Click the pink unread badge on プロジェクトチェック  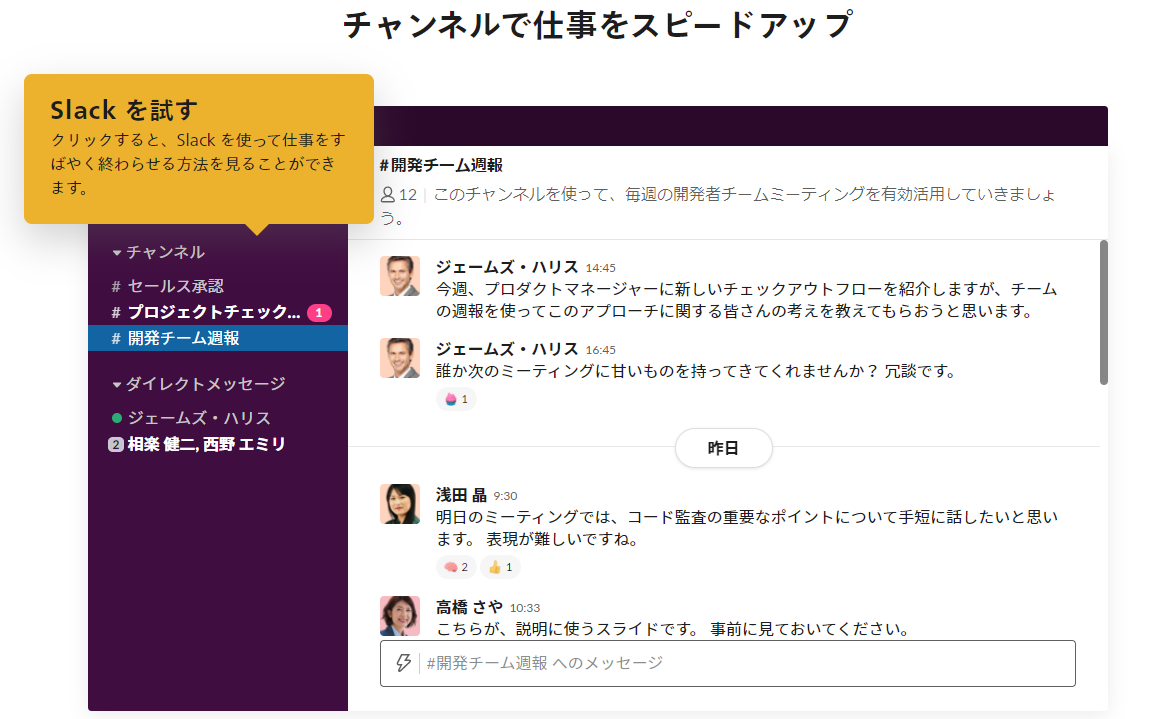pyautogui.click(x=319, y=312)
